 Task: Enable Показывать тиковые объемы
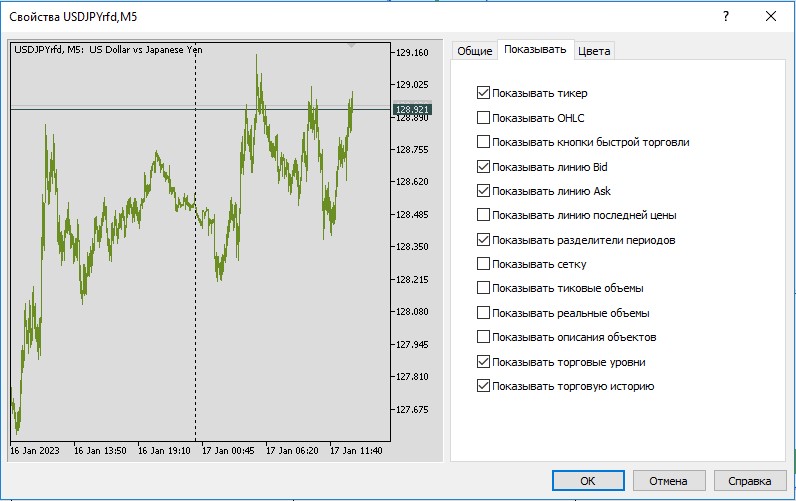click(x=483, y=288)
